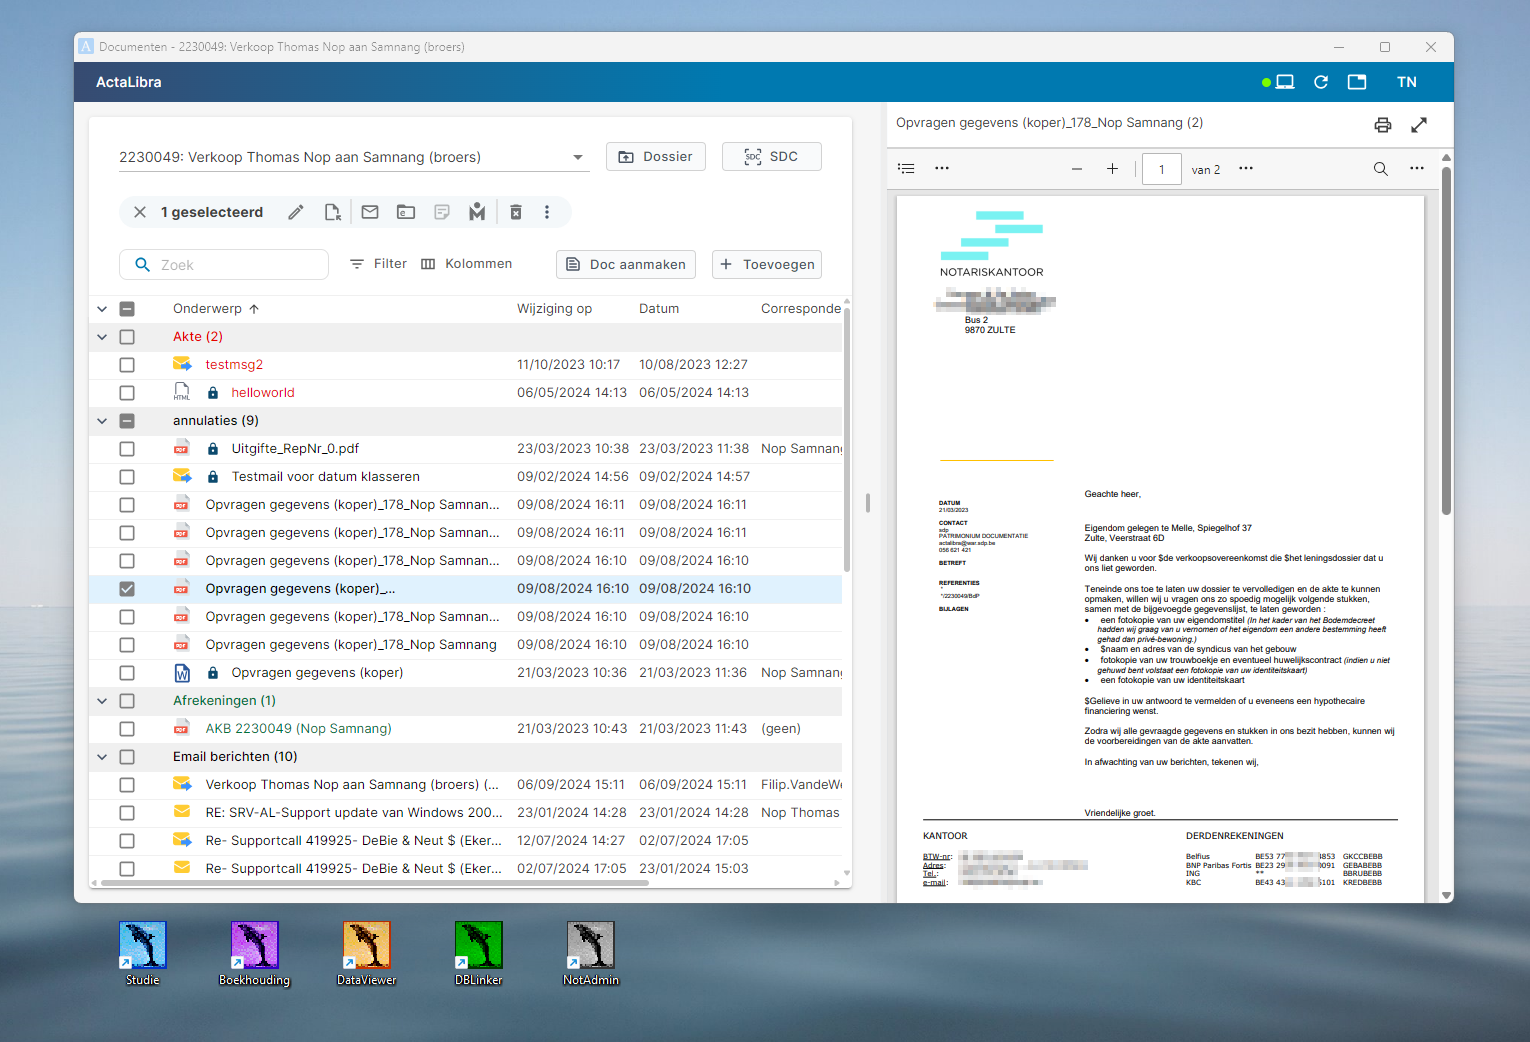Open the DBLinker desktop shortcut
1530x1042 pixels.
coord(479,954)
